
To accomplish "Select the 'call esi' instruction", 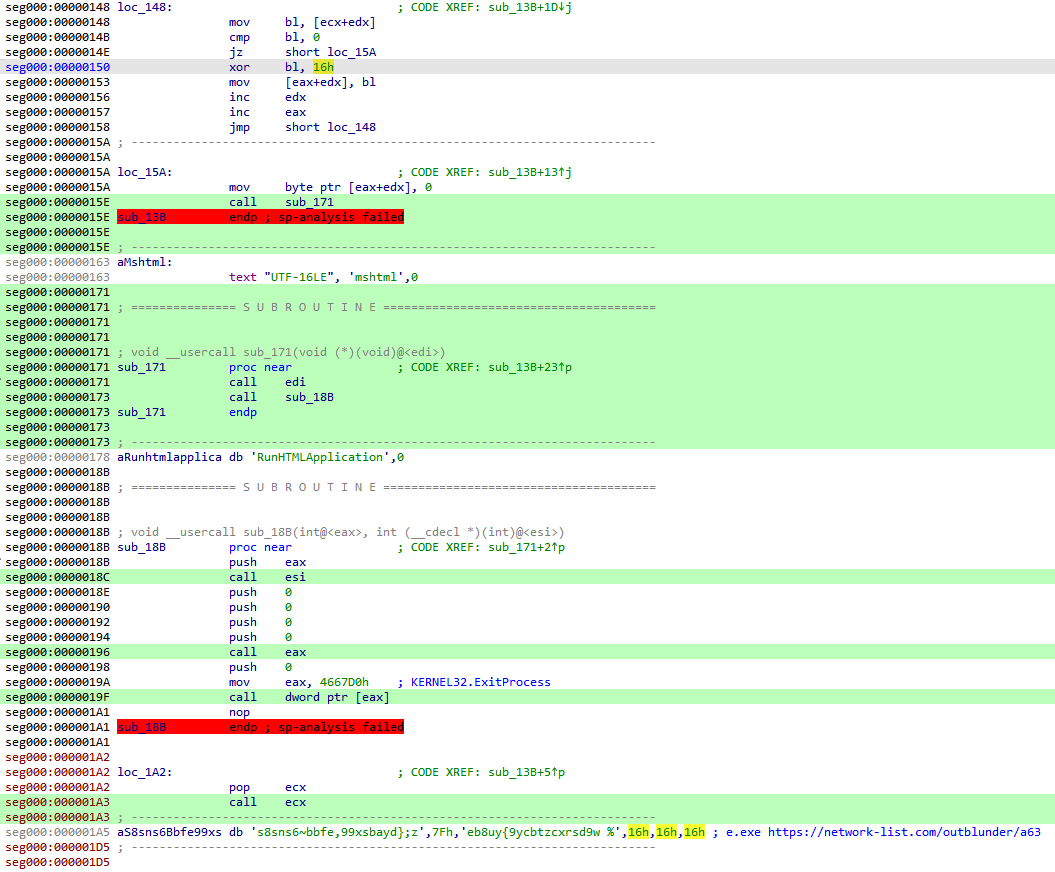I will tap(267, 577).
